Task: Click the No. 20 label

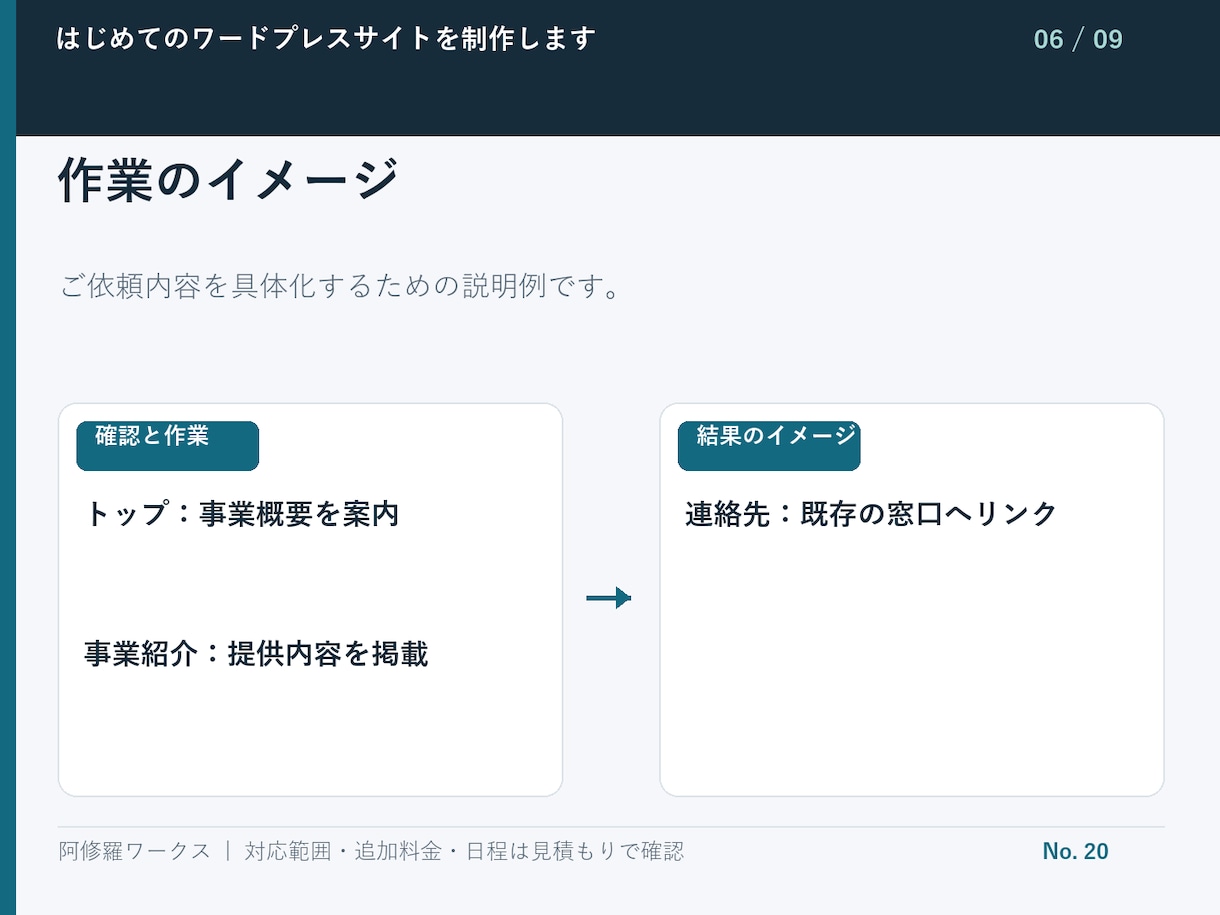Action: click(1075, 851)
